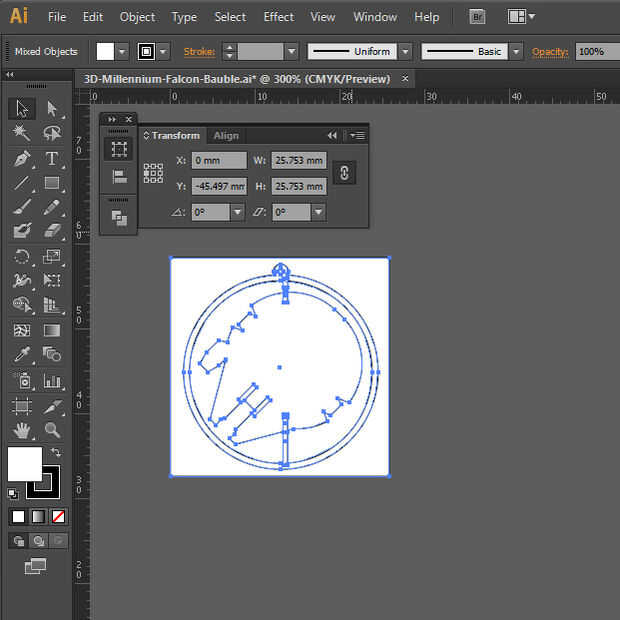Open the rotate angle dropdown
Image resolution: width=620 pixels, height=620 pixels.
[237, 212]
